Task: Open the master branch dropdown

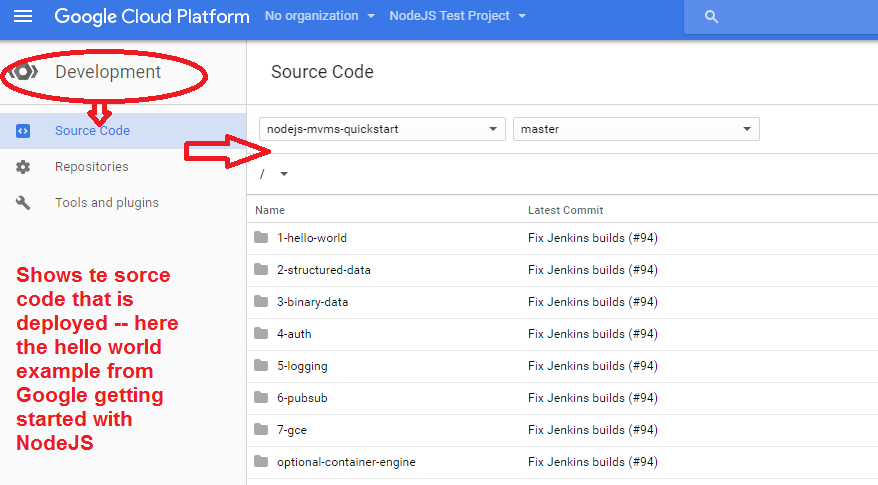Action: [636, 129]
